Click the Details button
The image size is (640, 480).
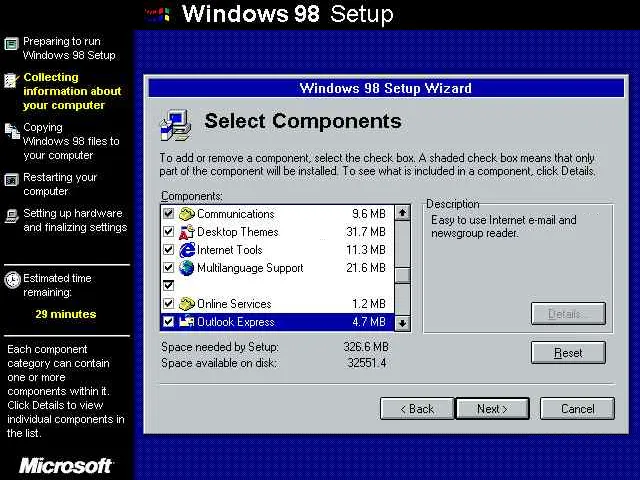(568, 313)
